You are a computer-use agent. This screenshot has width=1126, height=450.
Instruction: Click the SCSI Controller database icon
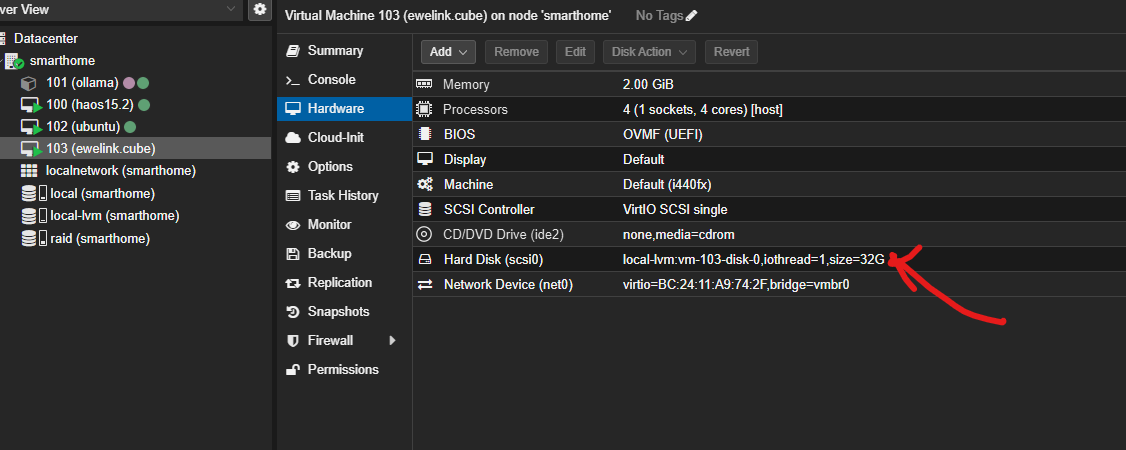click(425, 210)
